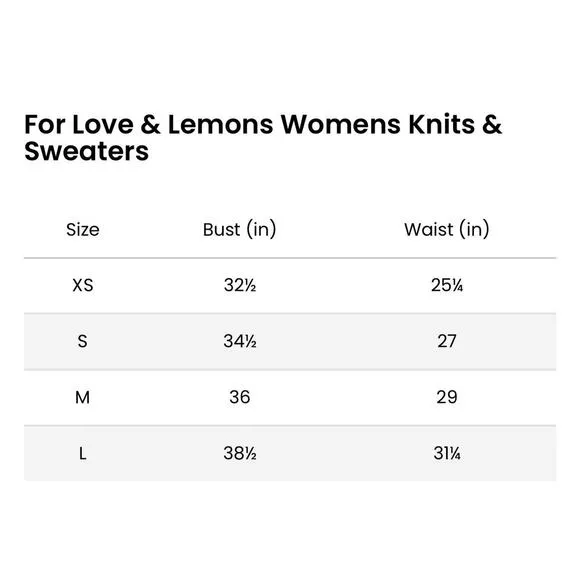
Task: Select the Size column header
Action: click(x=83, y=230)
